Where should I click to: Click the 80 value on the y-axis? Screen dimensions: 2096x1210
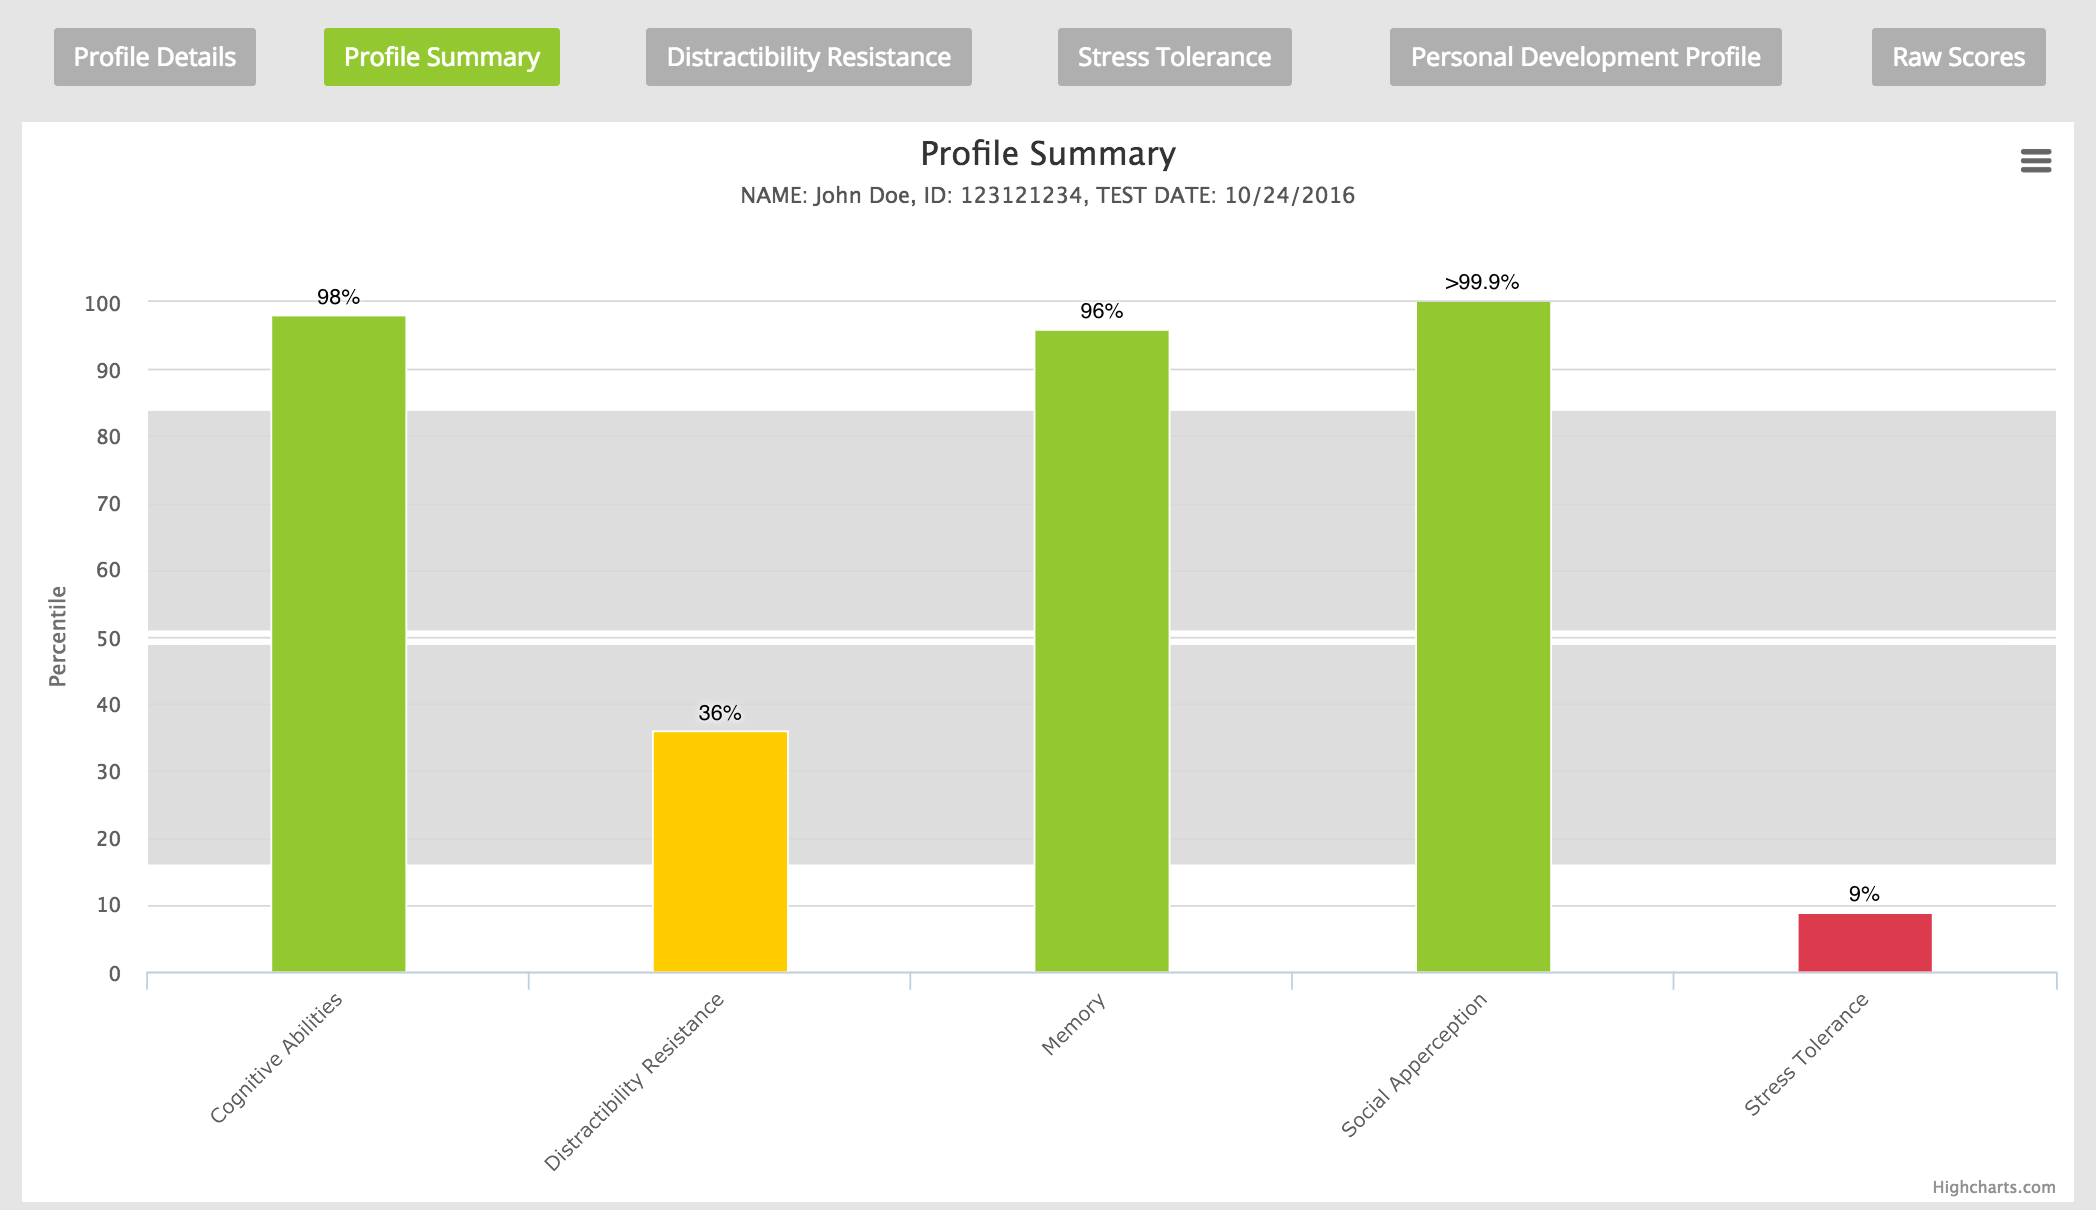[108, 437]
